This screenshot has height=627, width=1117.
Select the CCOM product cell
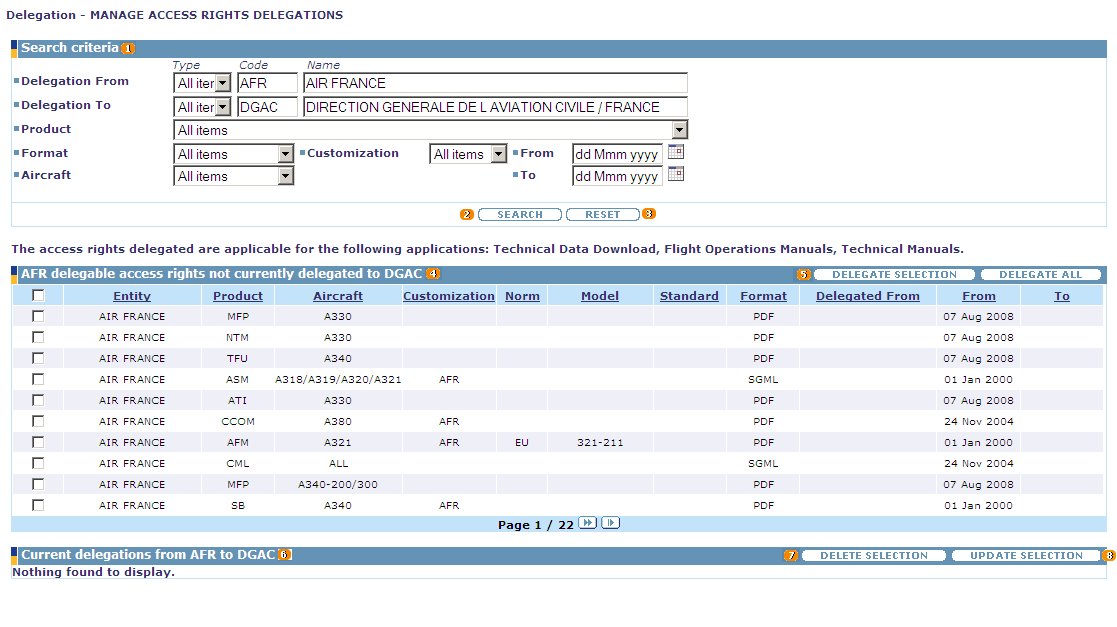(x=238, y=421)
